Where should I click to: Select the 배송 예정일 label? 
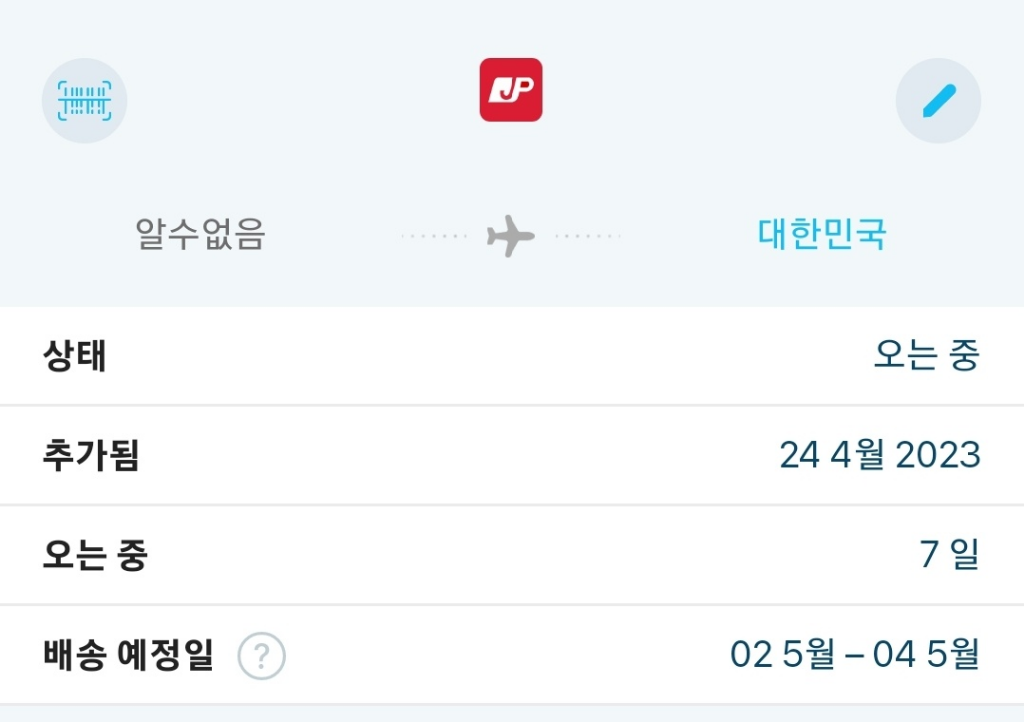coord(128,656)
